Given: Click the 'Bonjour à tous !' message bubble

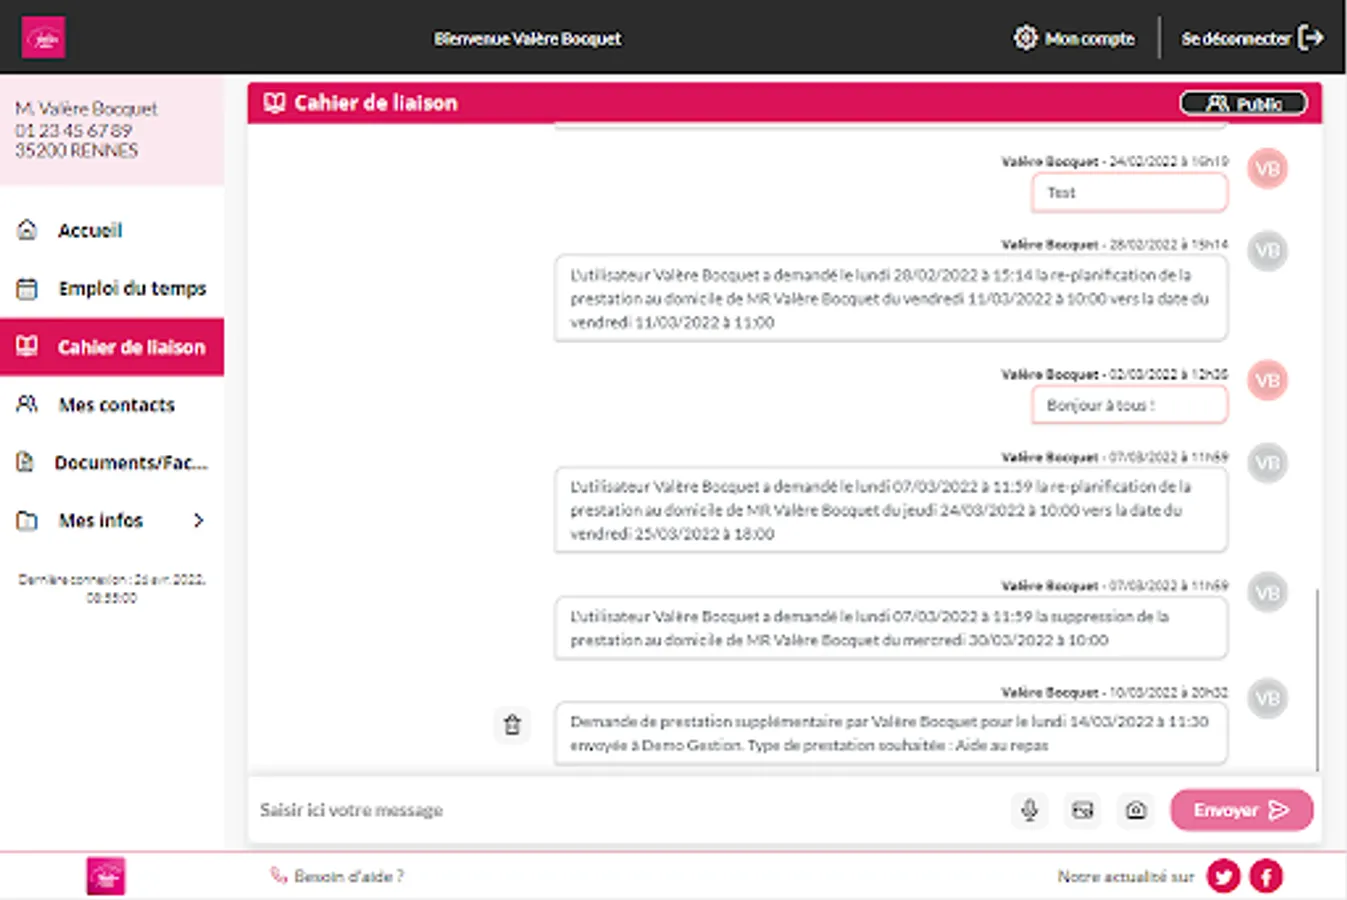Looking at the screenshot, I should coord(1129,405).
